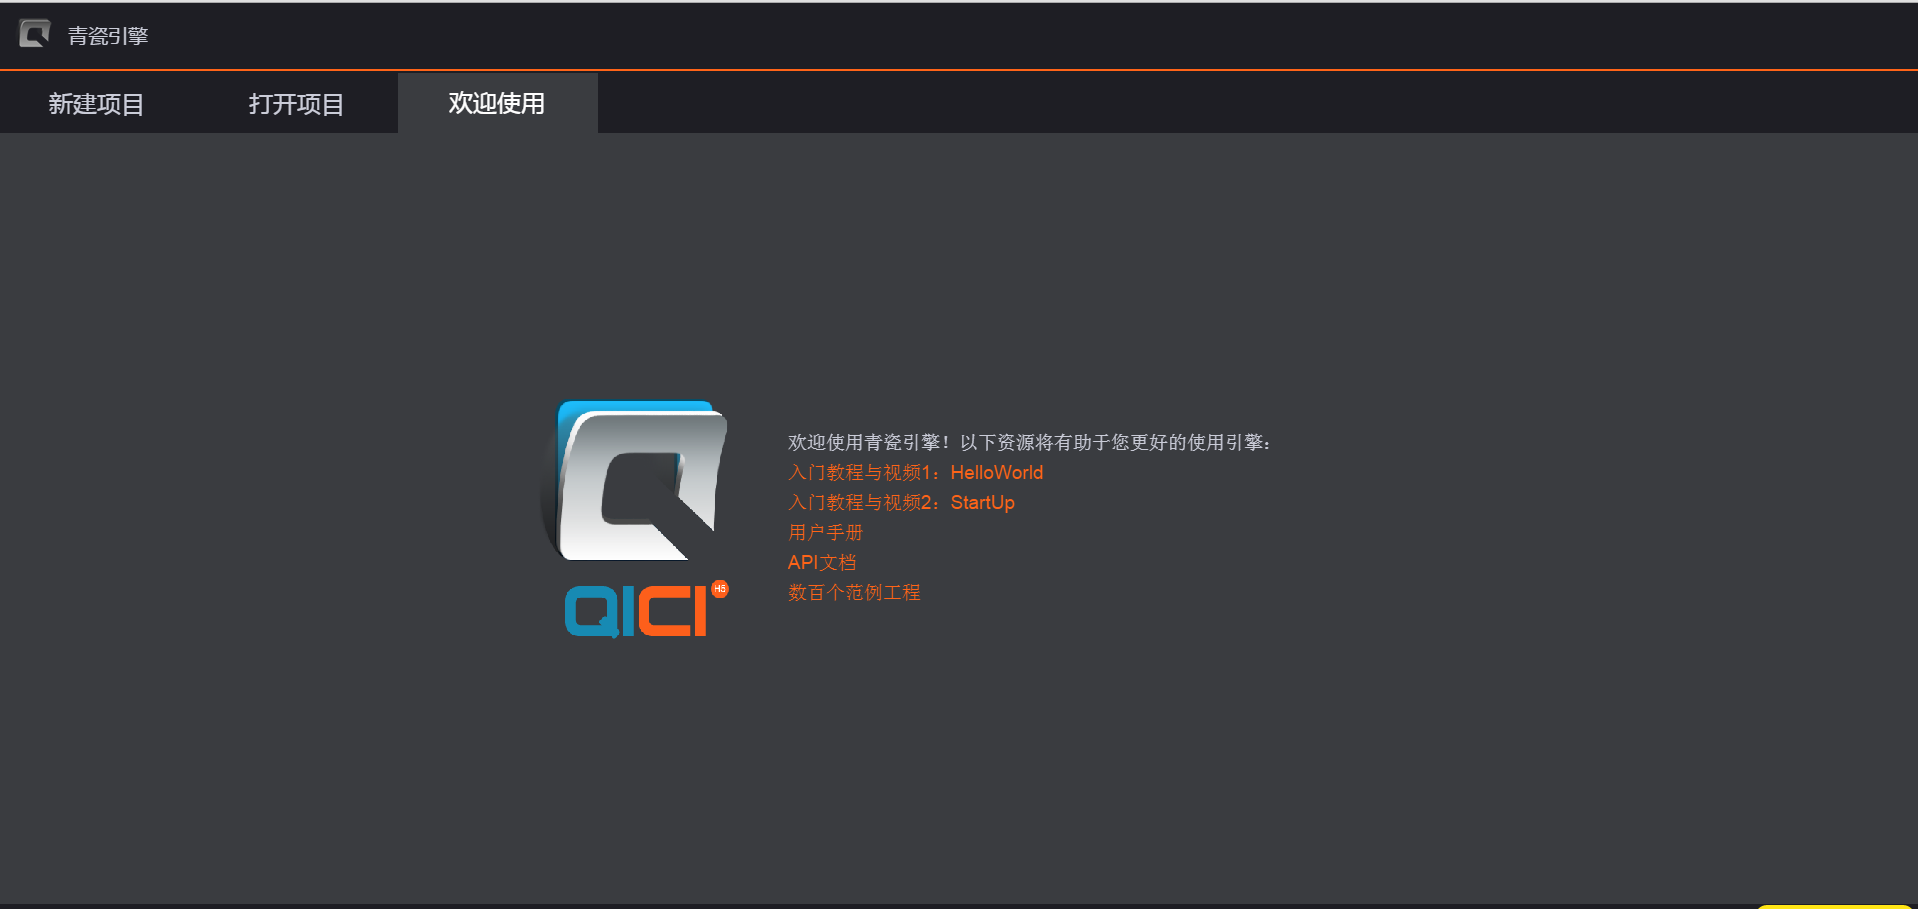The width and height of the screenshot is (1918, 909).
Task: Open the API文档 link
Action: pos(822,562)
